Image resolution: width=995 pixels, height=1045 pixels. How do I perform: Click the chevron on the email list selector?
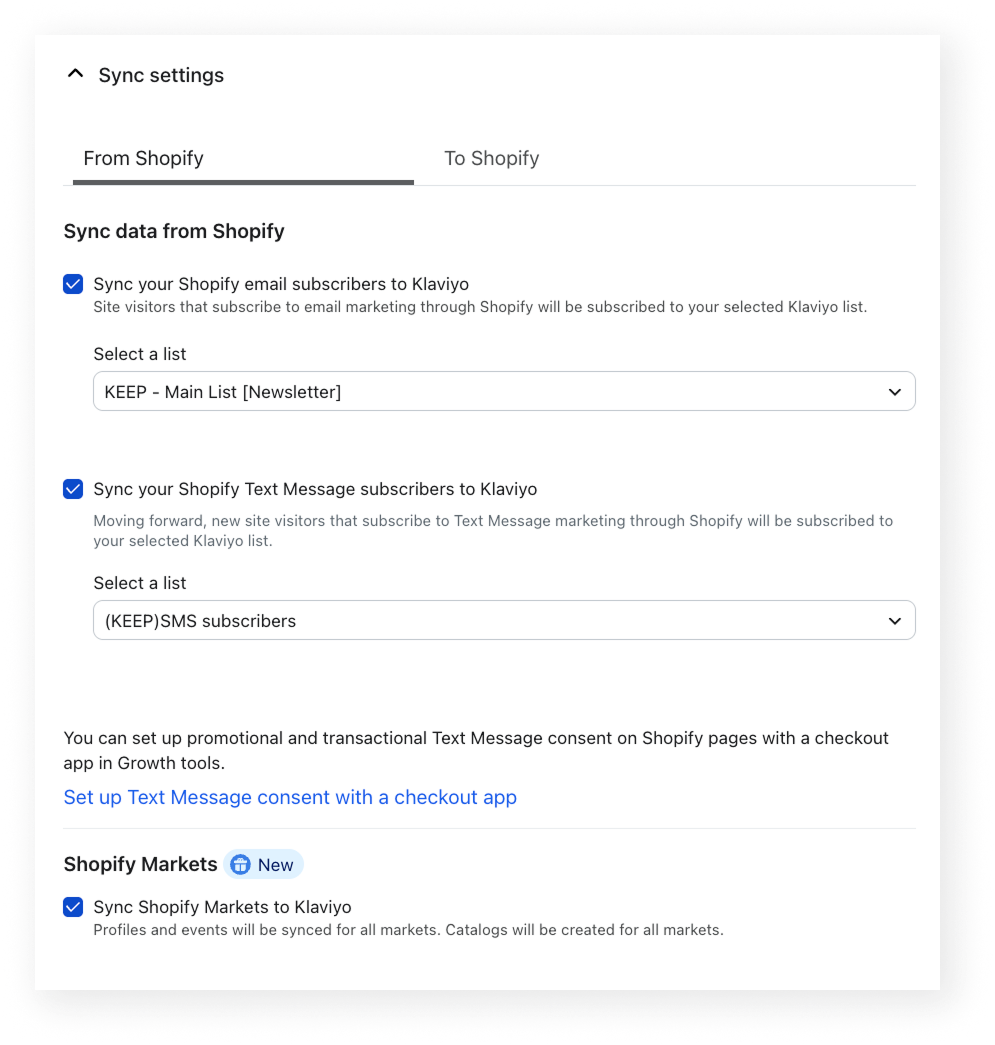tap(895, 391)
